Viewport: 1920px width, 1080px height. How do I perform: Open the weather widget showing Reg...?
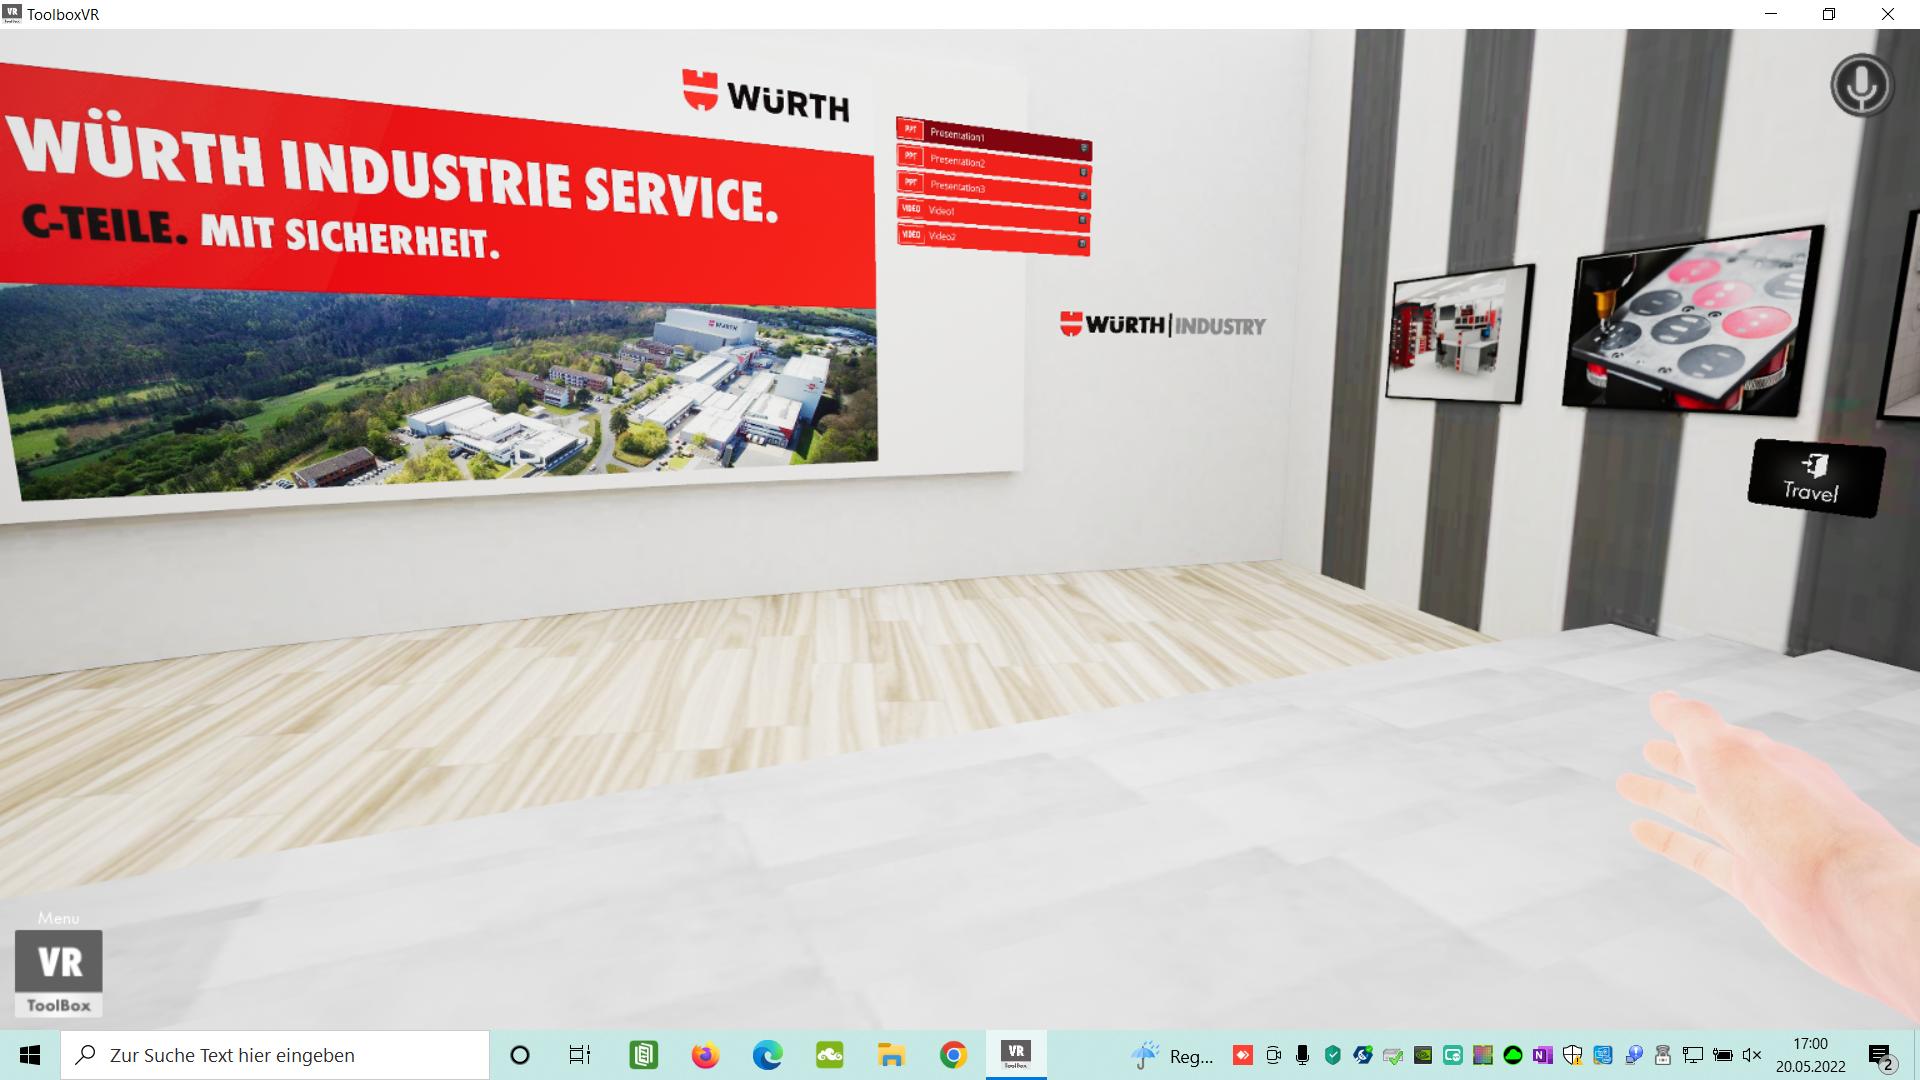coord(1172,1056)
